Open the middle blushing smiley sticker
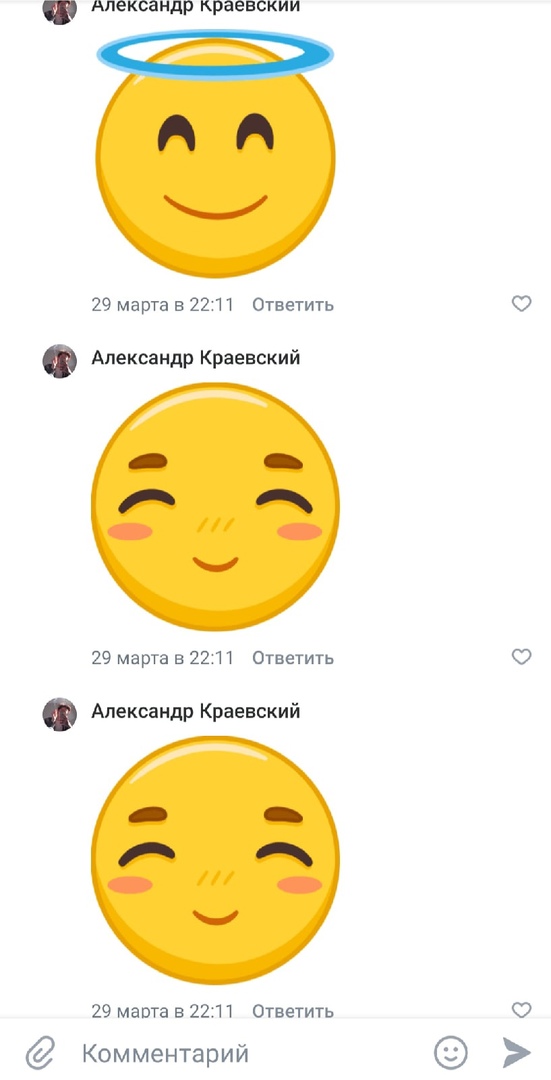The image size is (551, 1080). [x=215, y=506]
